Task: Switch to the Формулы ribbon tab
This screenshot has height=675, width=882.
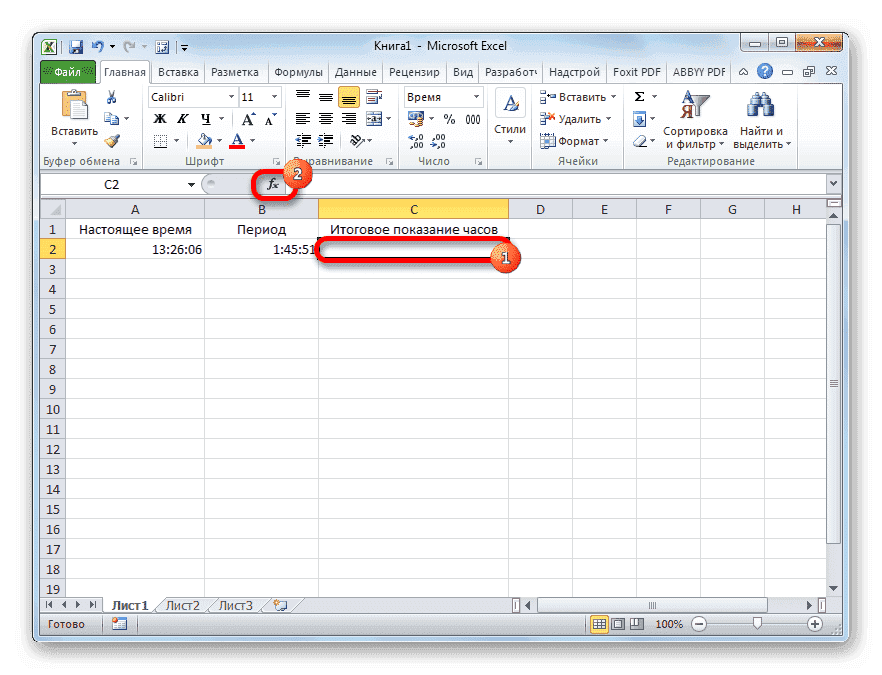Action: (300, 71)
